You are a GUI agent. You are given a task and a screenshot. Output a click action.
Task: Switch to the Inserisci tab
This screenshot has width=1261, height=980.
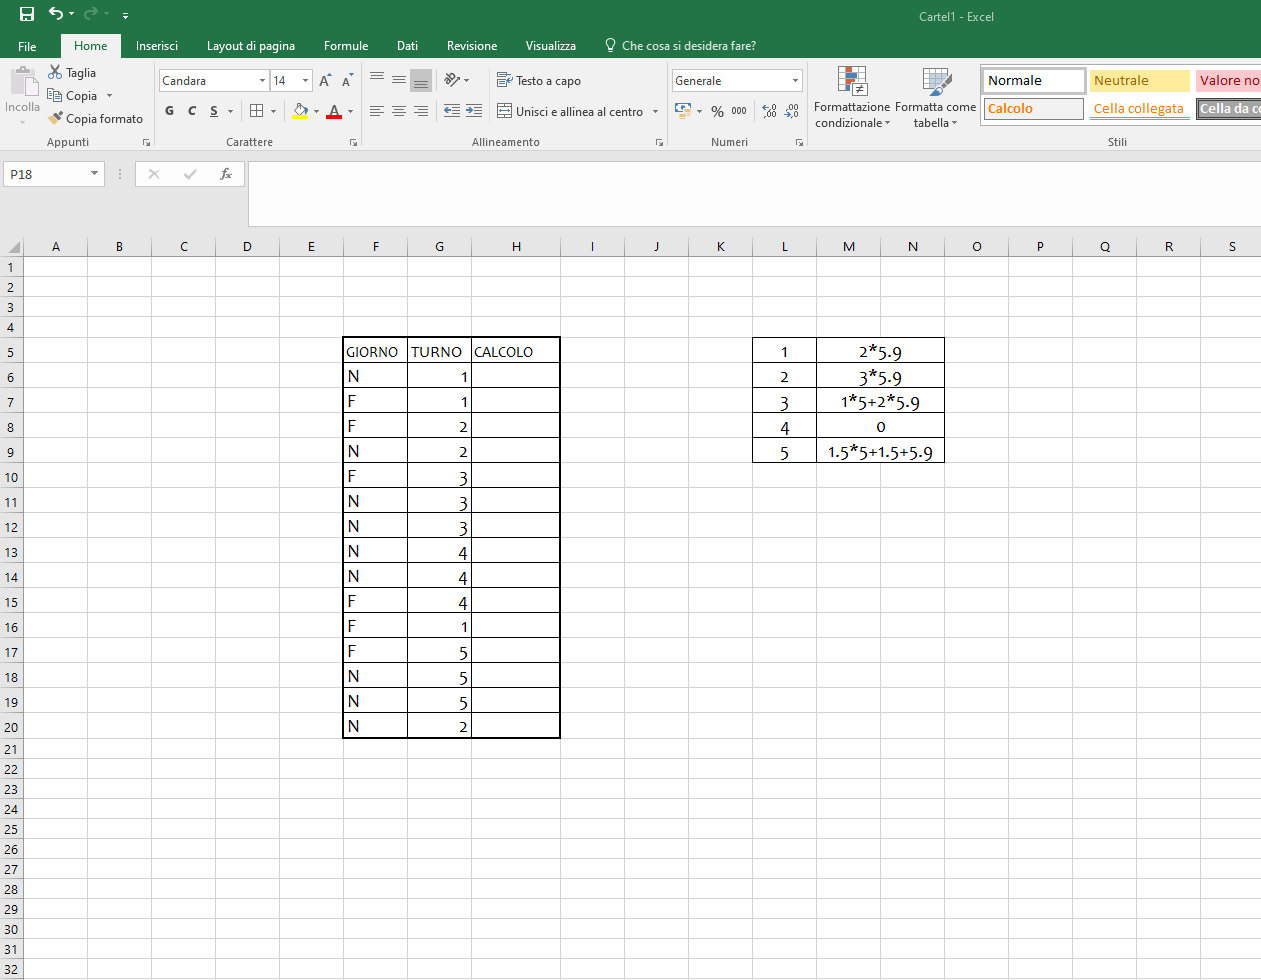pyautogui.click(x=157, y=46)
